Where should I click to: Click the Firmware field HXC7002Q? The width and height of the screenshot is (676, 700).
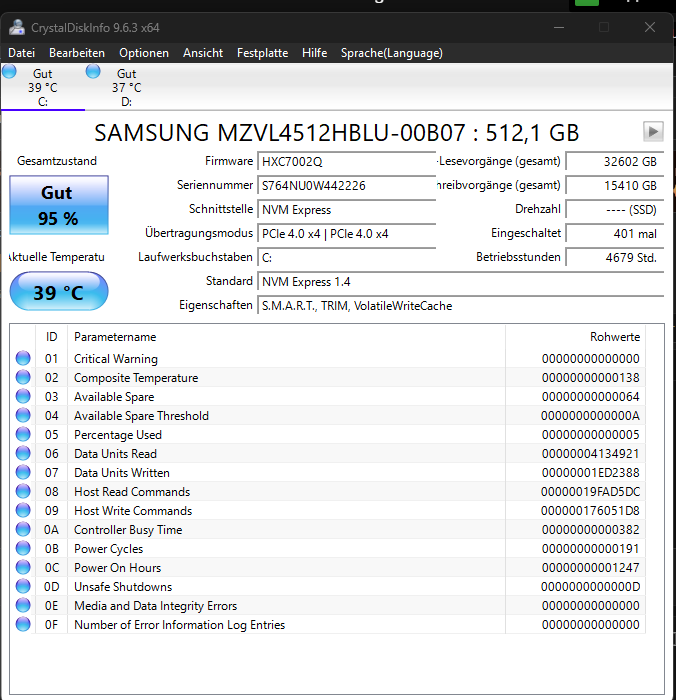coord(346,161)
